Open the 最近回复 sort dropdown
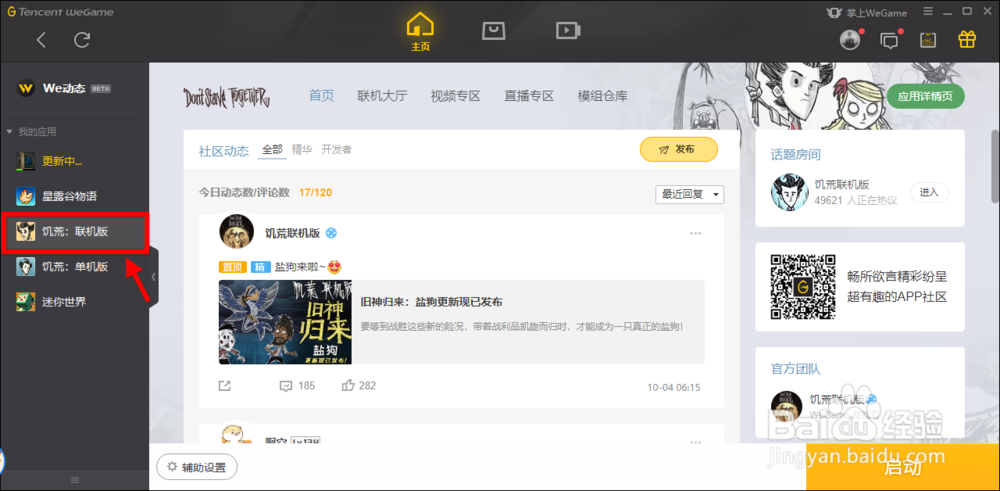This screenshot has width=1000, height=491. pos(689,194)
